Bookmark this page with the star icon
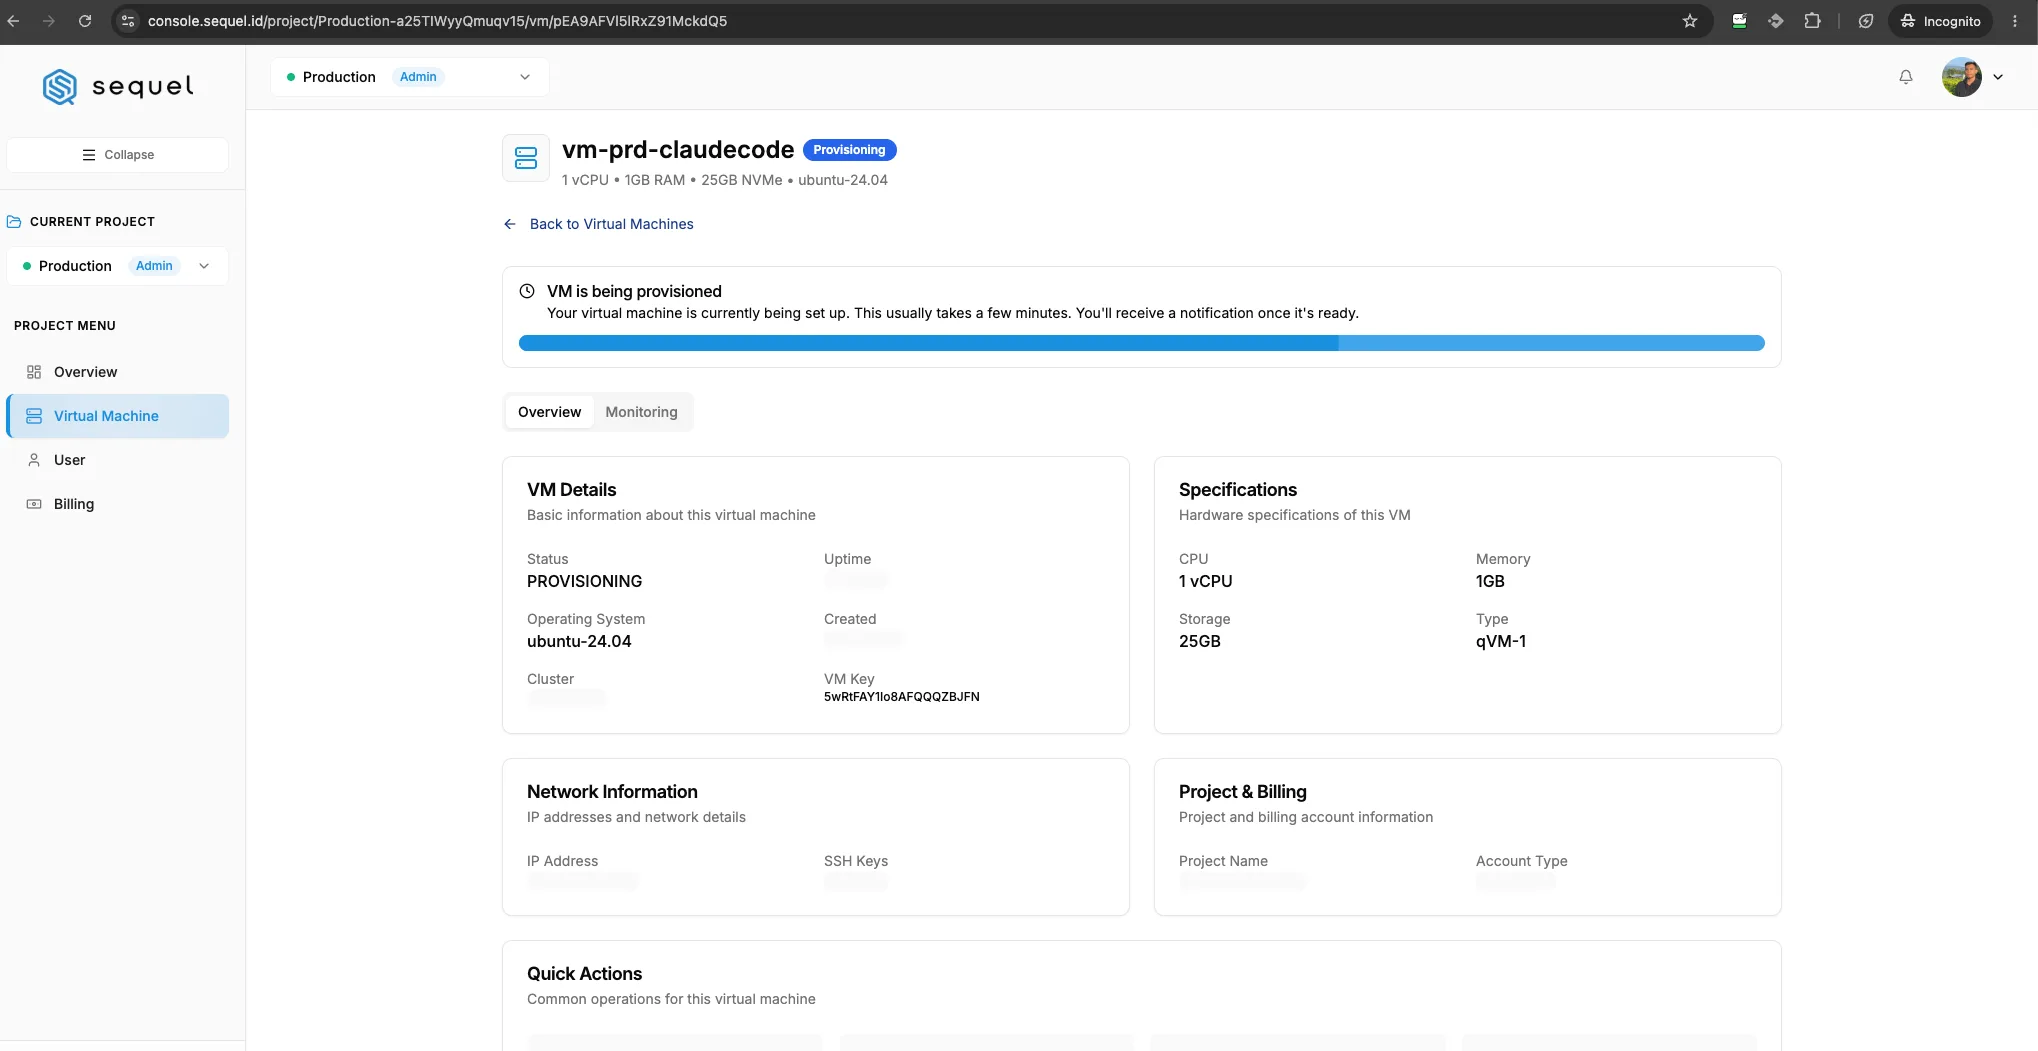The image size is (2038, 1051). coord(1690,21)
